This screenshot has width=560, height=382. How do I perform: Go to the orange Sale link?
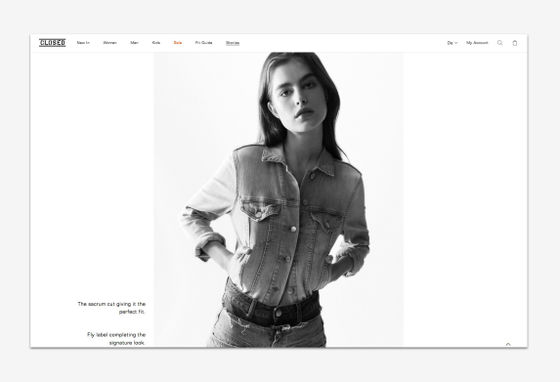[178, 43]
